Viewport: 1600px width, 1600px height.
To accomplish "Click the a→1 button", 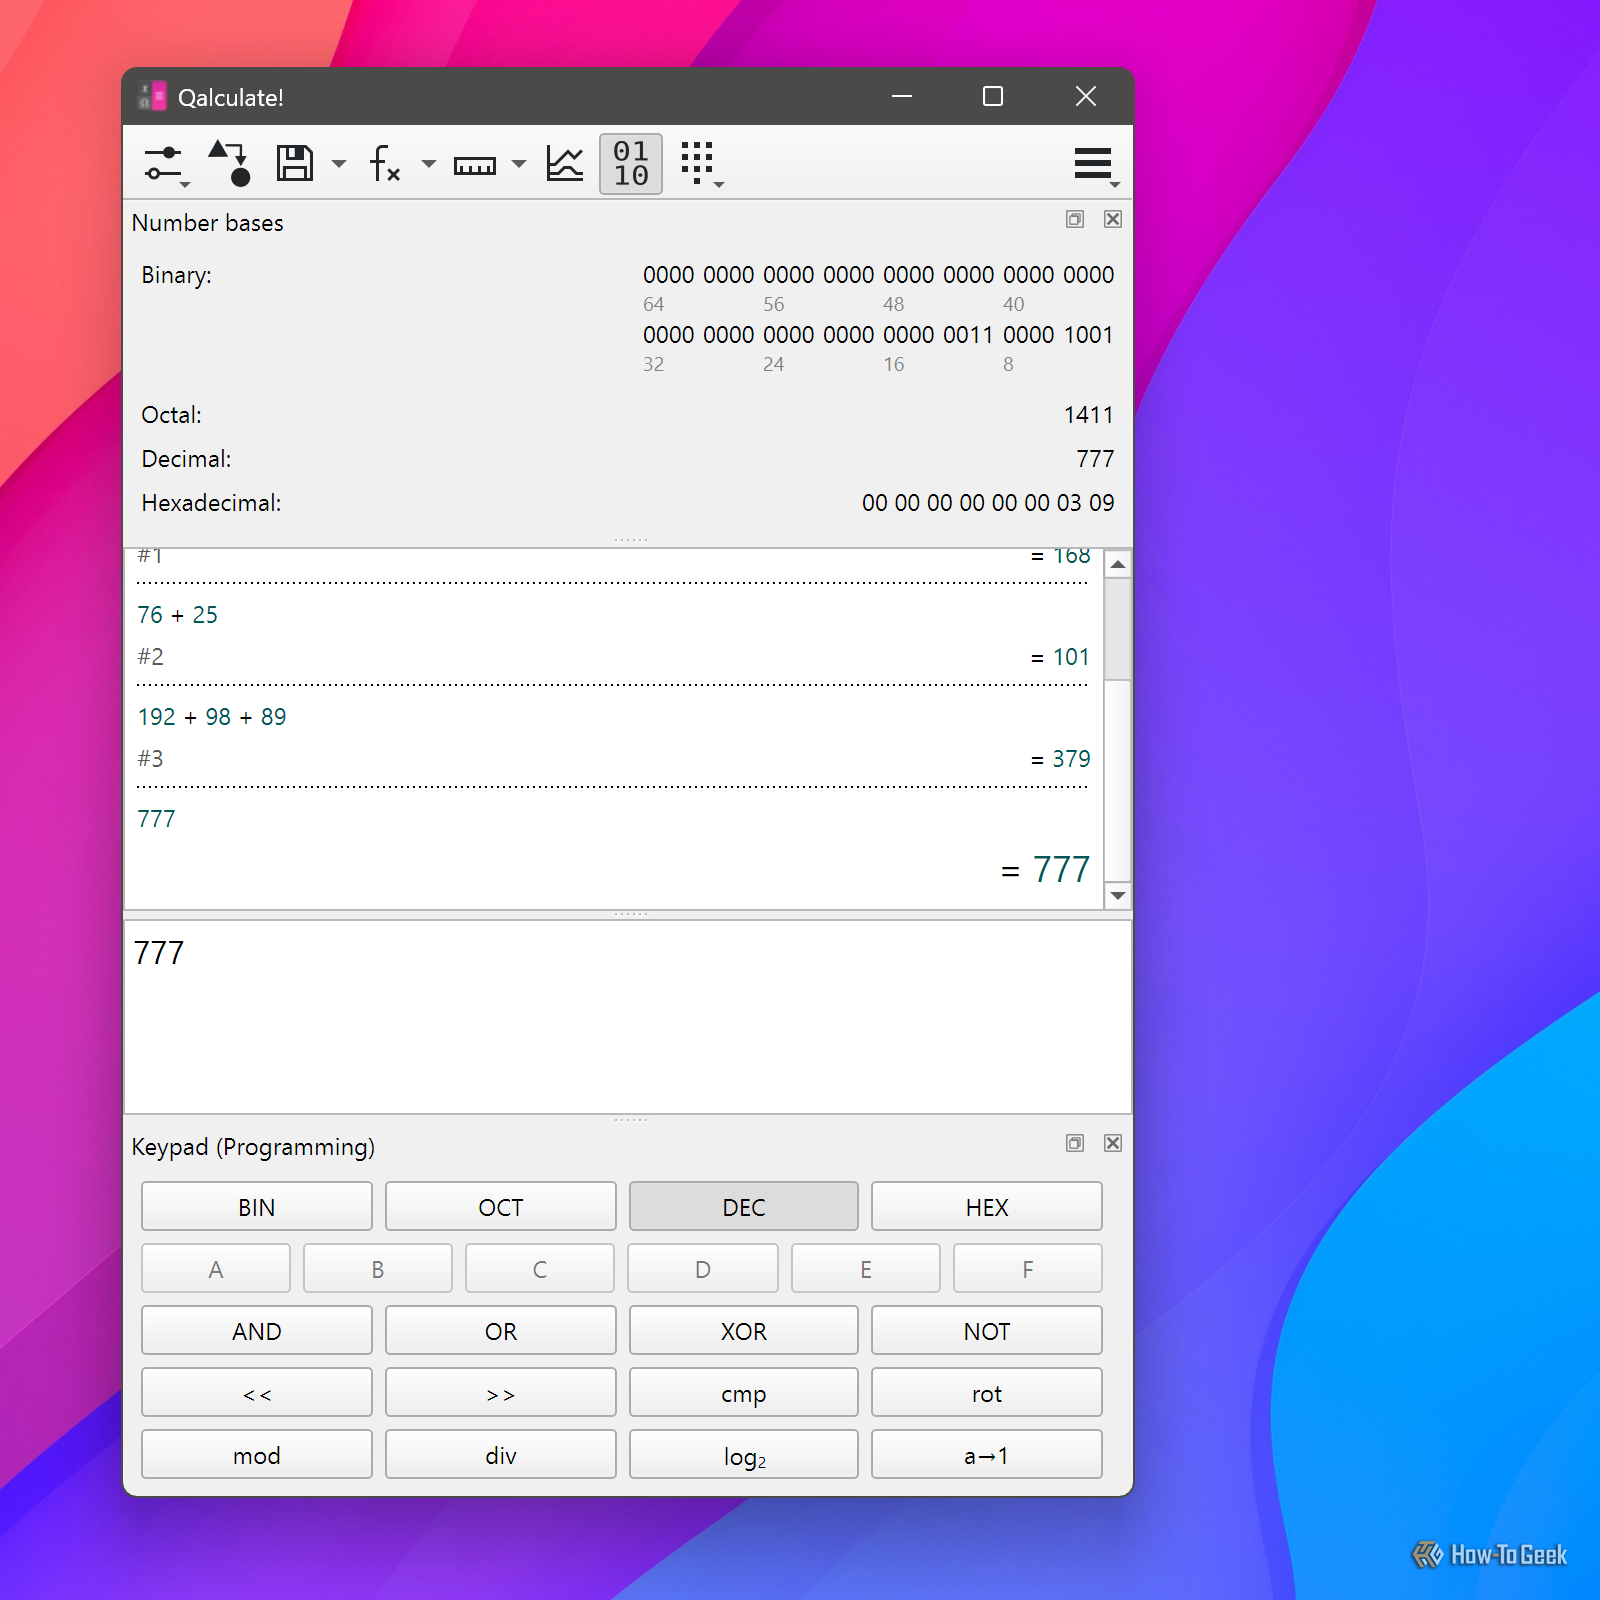I will (x=987, y=1455).
